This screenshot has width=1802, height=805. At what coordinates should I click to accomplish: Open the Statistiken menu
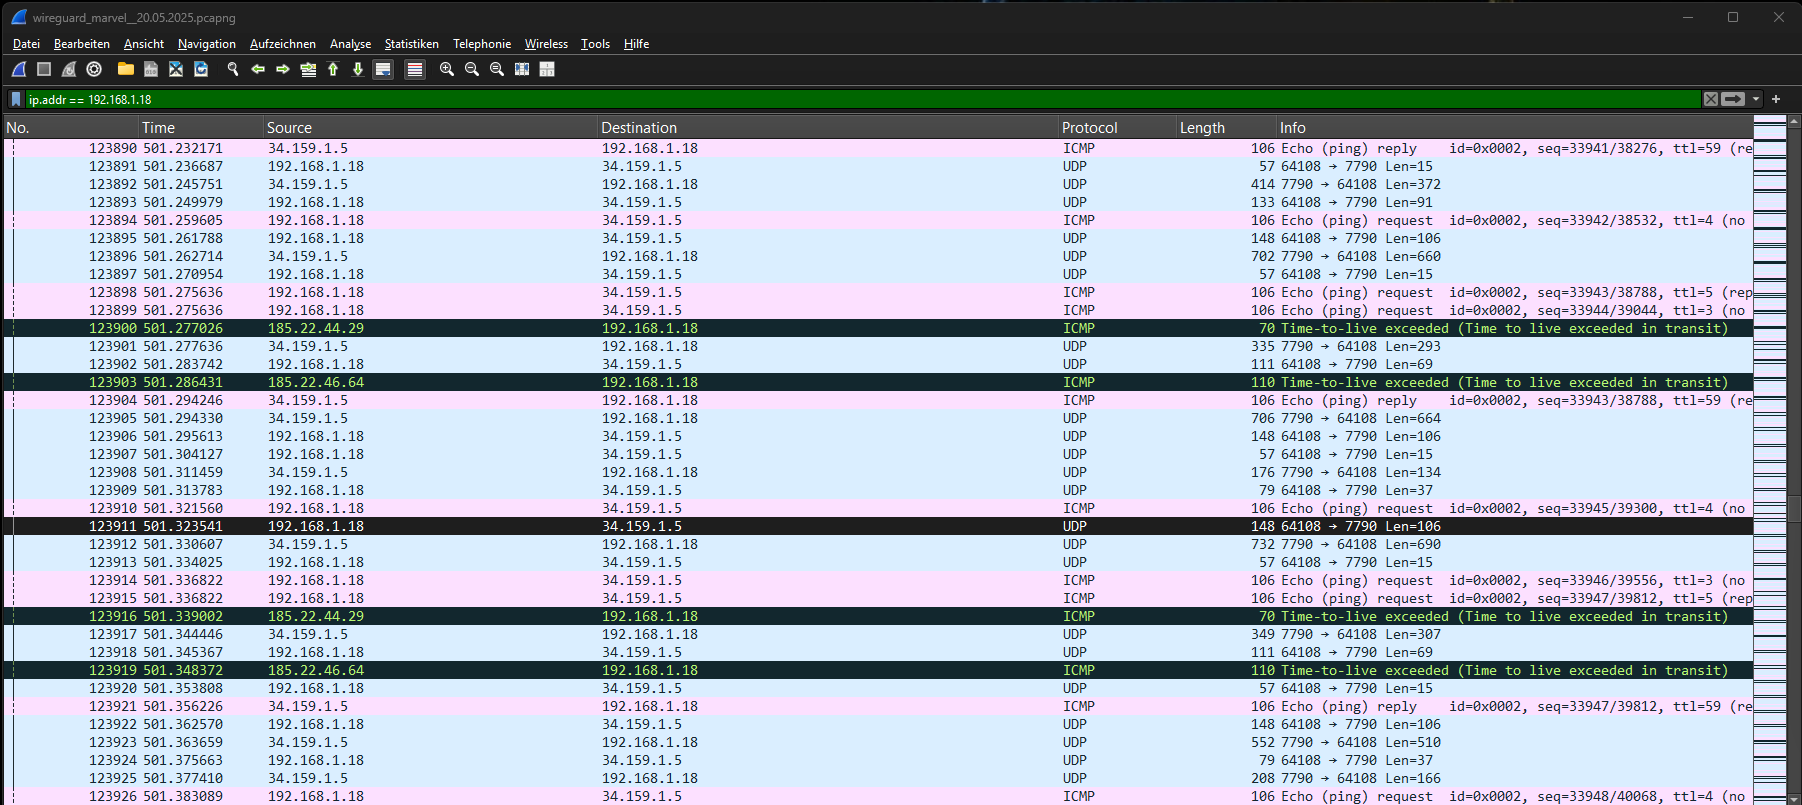pos(412,44)
